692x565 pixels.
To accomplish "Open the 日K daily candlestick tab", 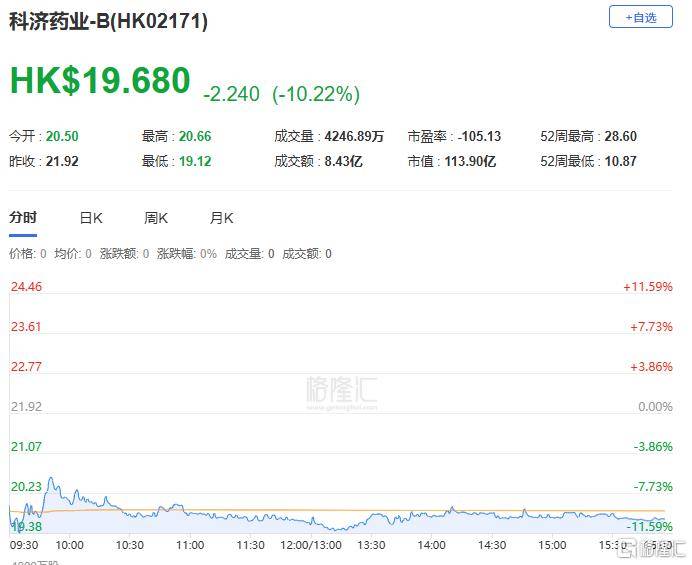I will coord(91,218).
